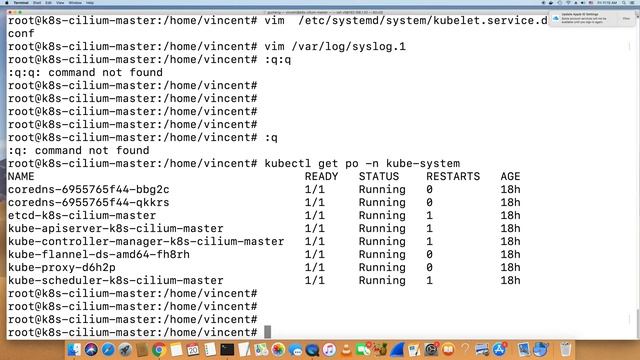640x360 pixels.
Task: Open Messages blue bubble icon
Action: (296, 349)
